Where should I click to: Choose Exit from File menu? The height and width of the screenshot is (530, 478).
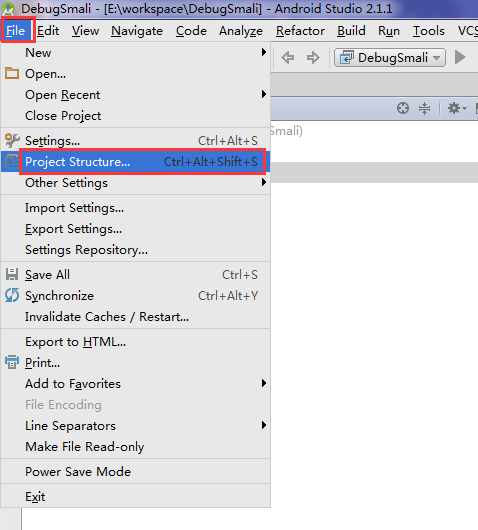click(x=135, y=496)
